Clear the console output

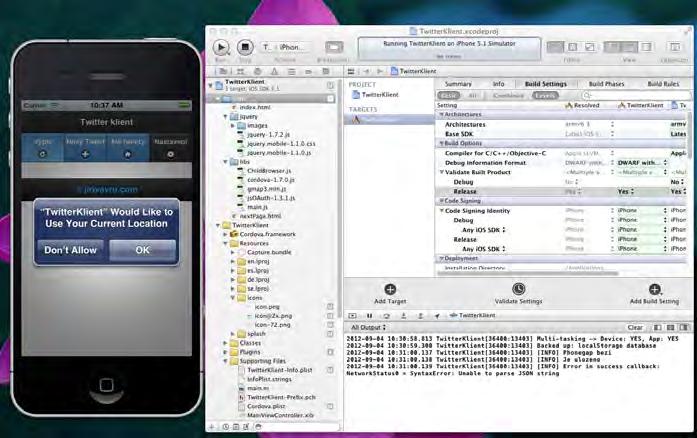coord(635,327)
